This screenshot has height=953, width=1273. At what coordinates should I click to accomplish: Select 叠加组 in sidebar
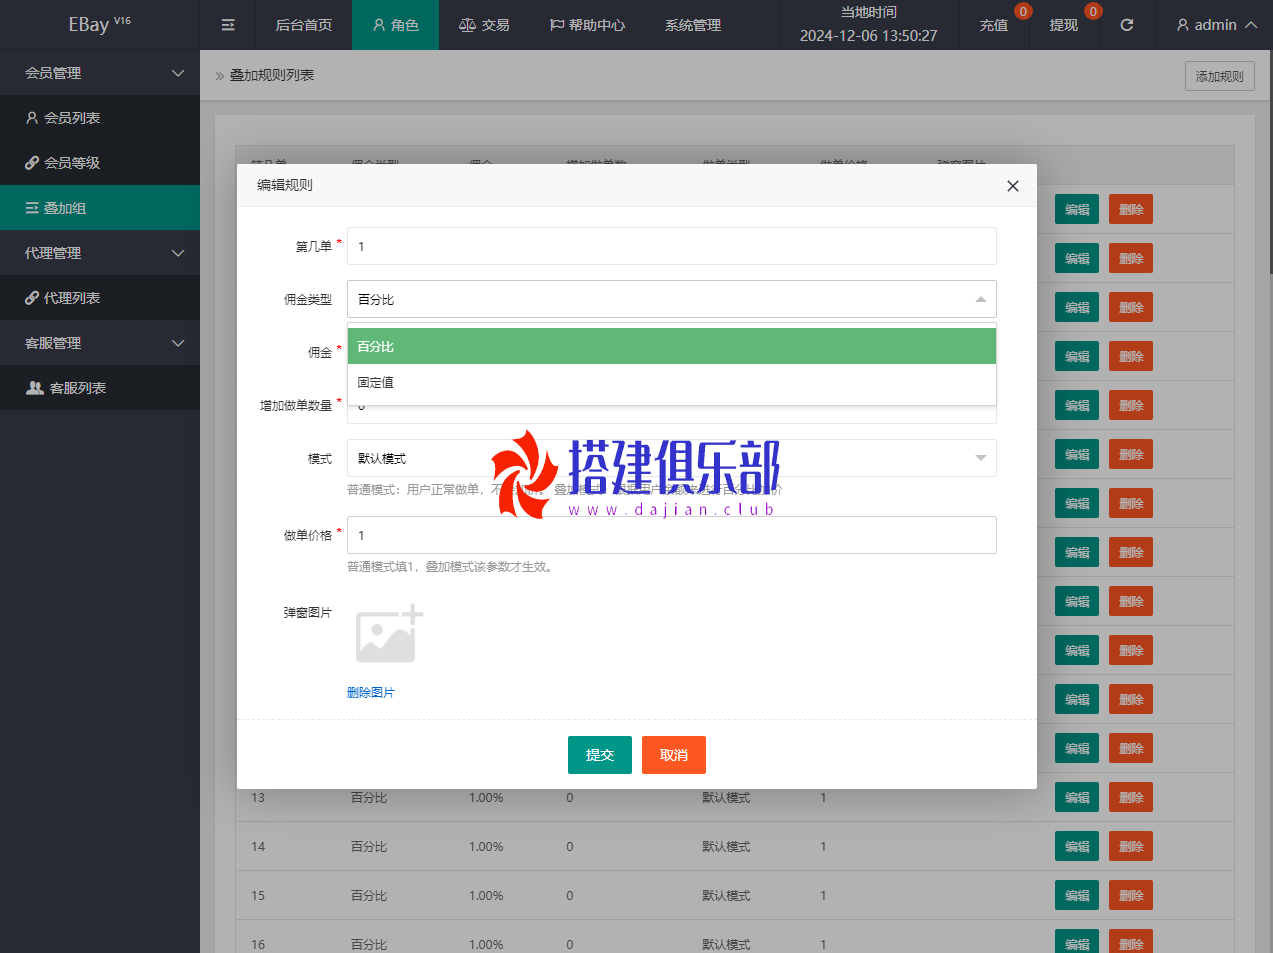coord(100,208)
